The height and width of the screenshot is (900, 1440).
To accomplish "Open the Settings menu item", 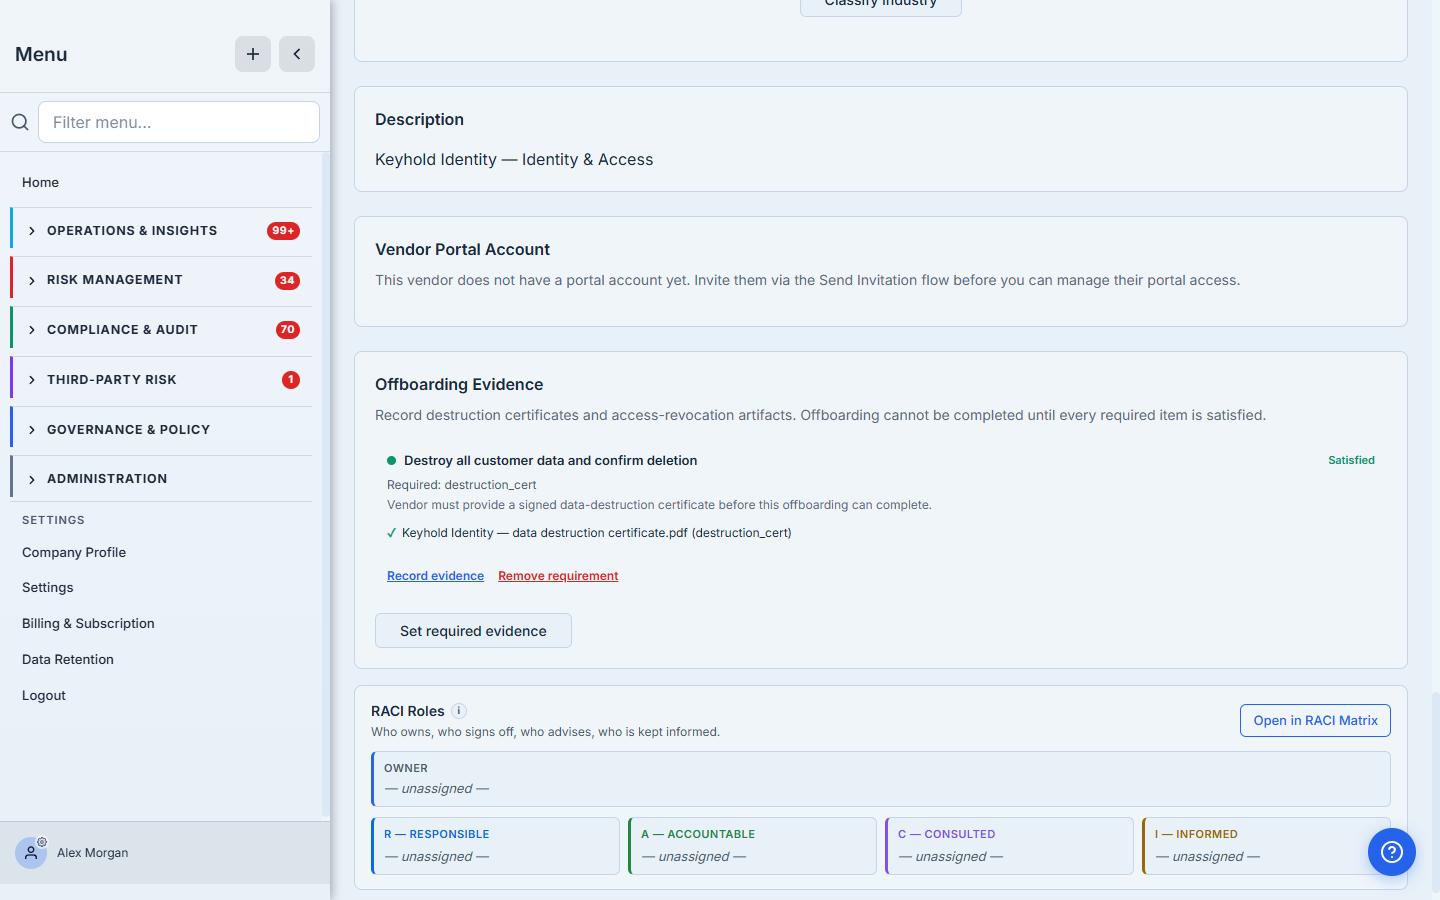I will click(48, 587).
